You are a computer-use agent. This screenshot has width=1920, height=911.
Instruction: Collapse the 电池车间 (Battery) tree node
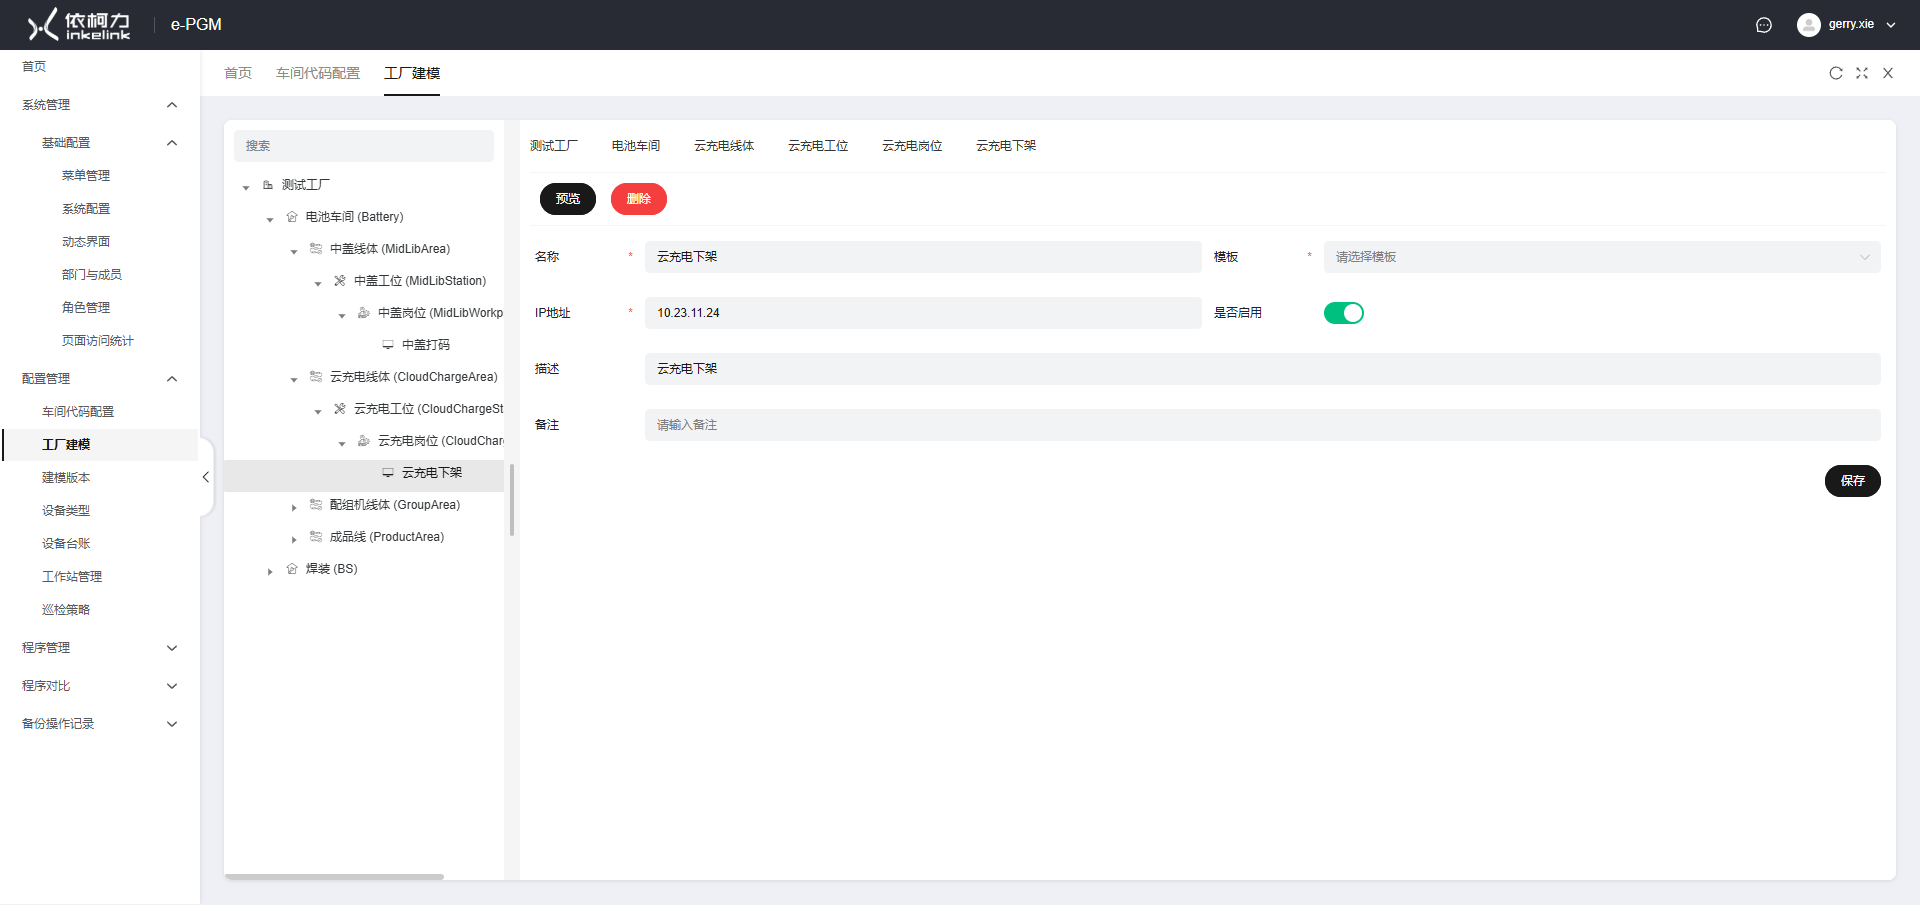click(x=270, y=219)
